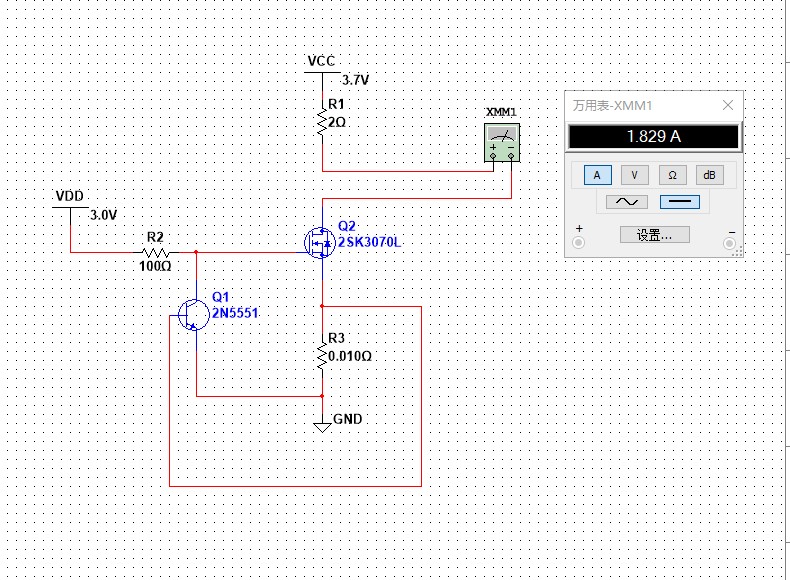Click the R3 reference designator
790x580 pixels.
[337, 338]
